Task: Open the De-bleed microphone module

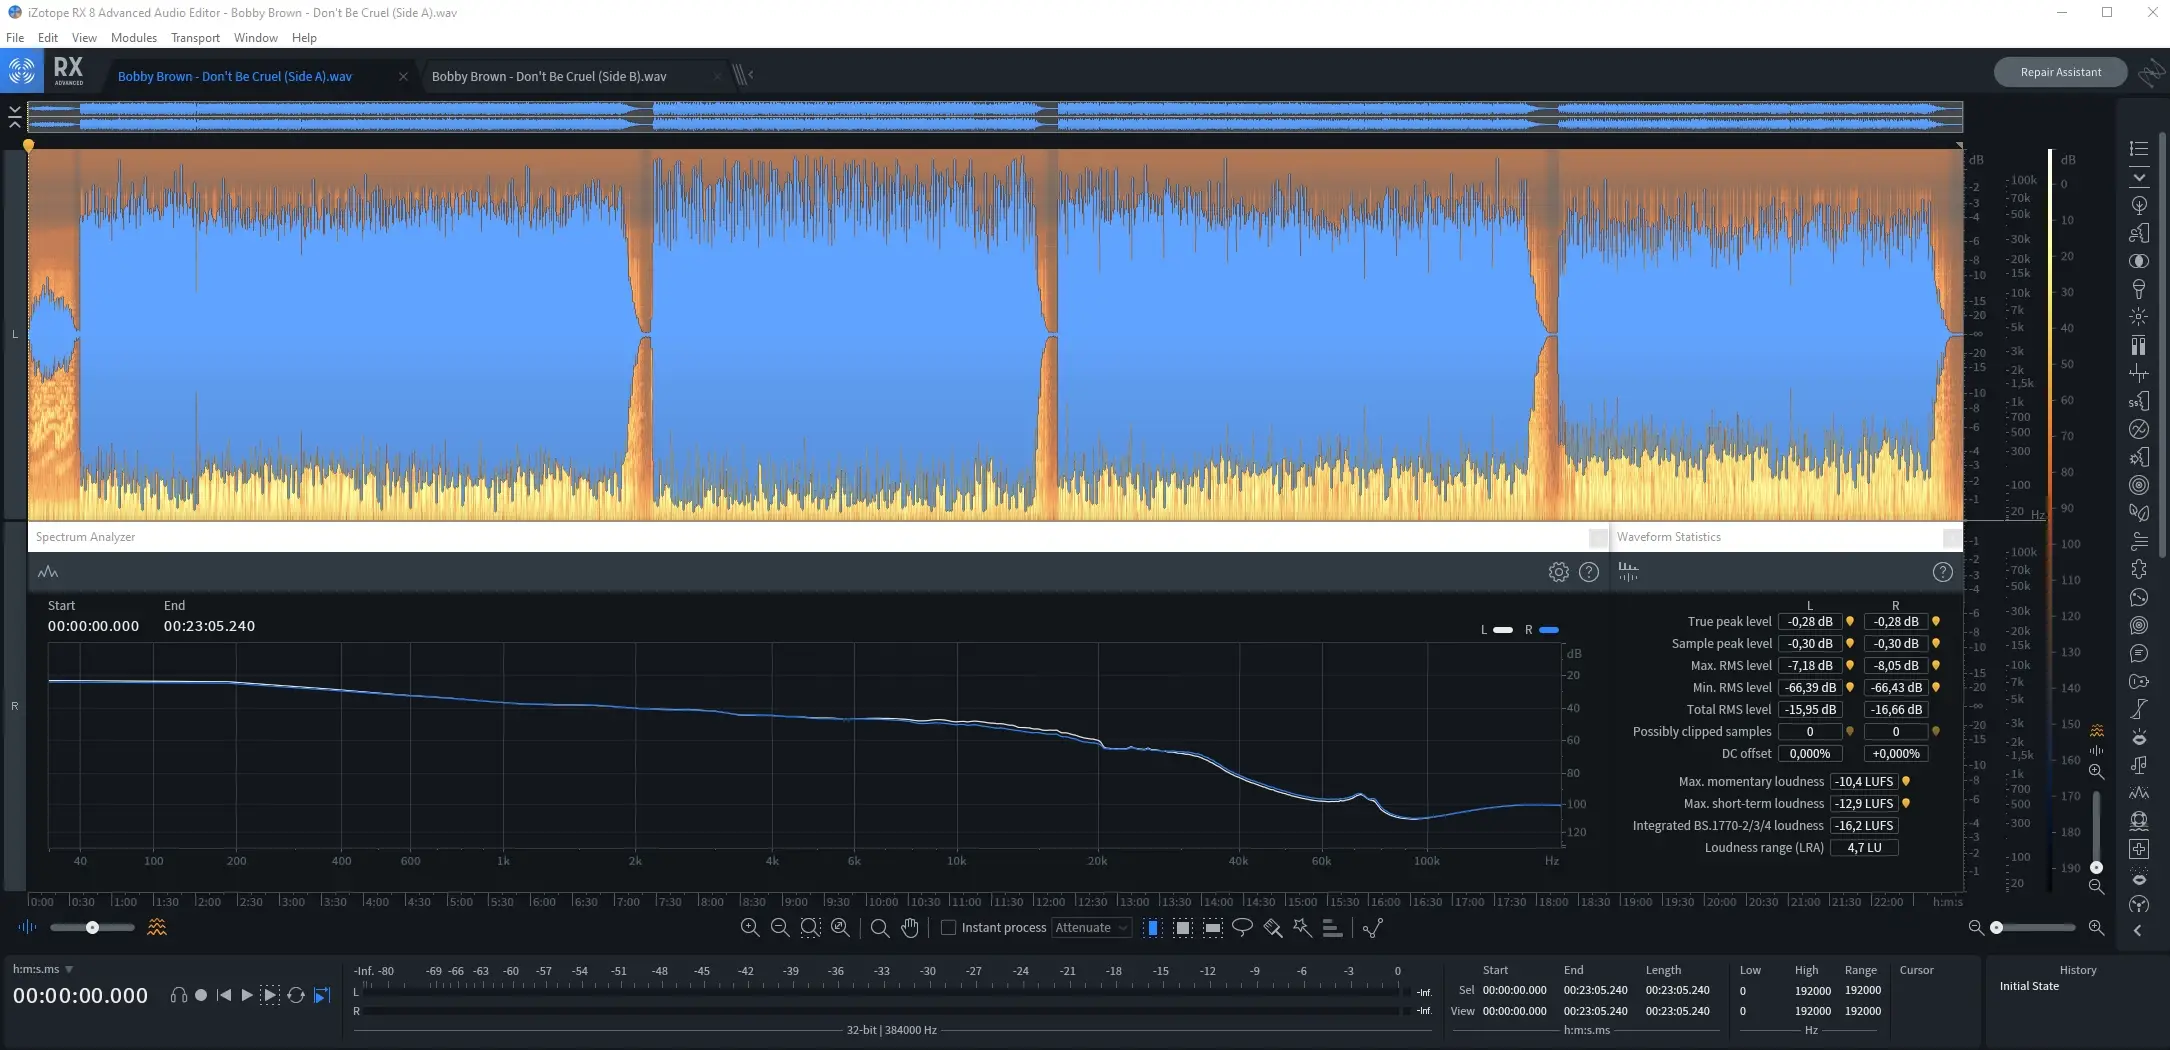Action: coord(2139,289)
